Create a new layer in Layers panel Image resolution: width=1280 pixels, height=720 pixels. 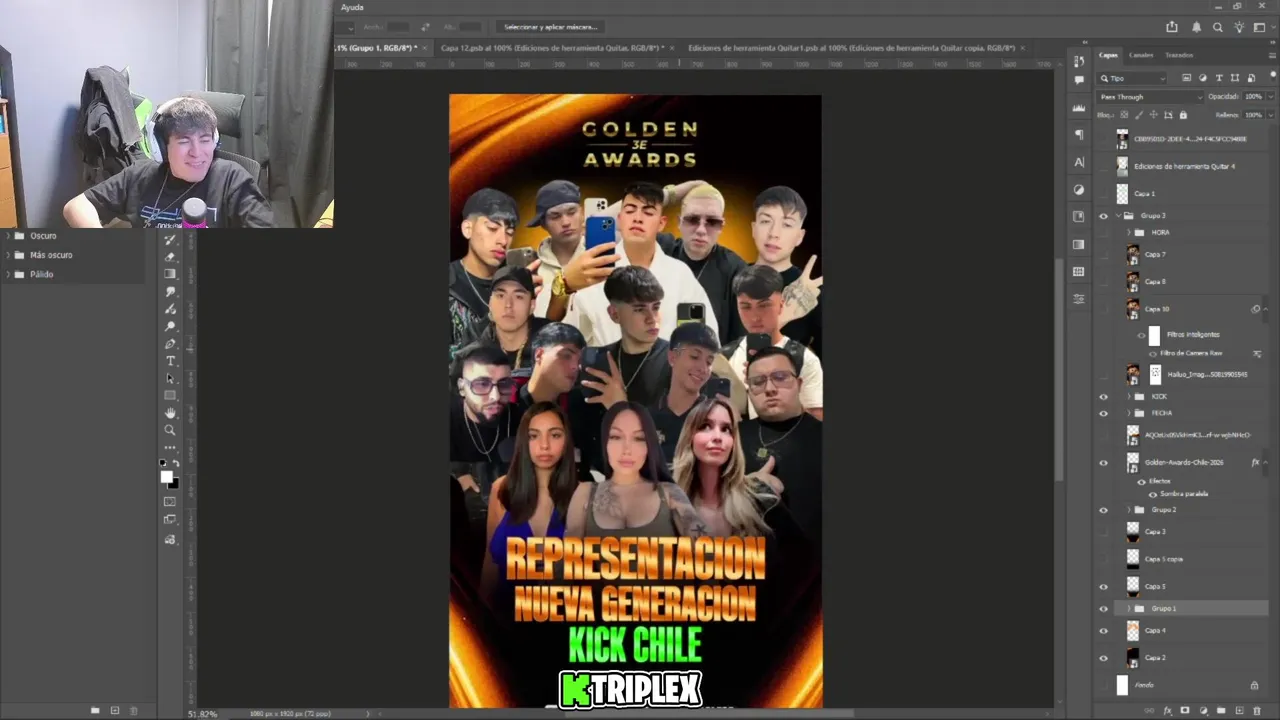pyautogui.click(x=1239, y=711)
